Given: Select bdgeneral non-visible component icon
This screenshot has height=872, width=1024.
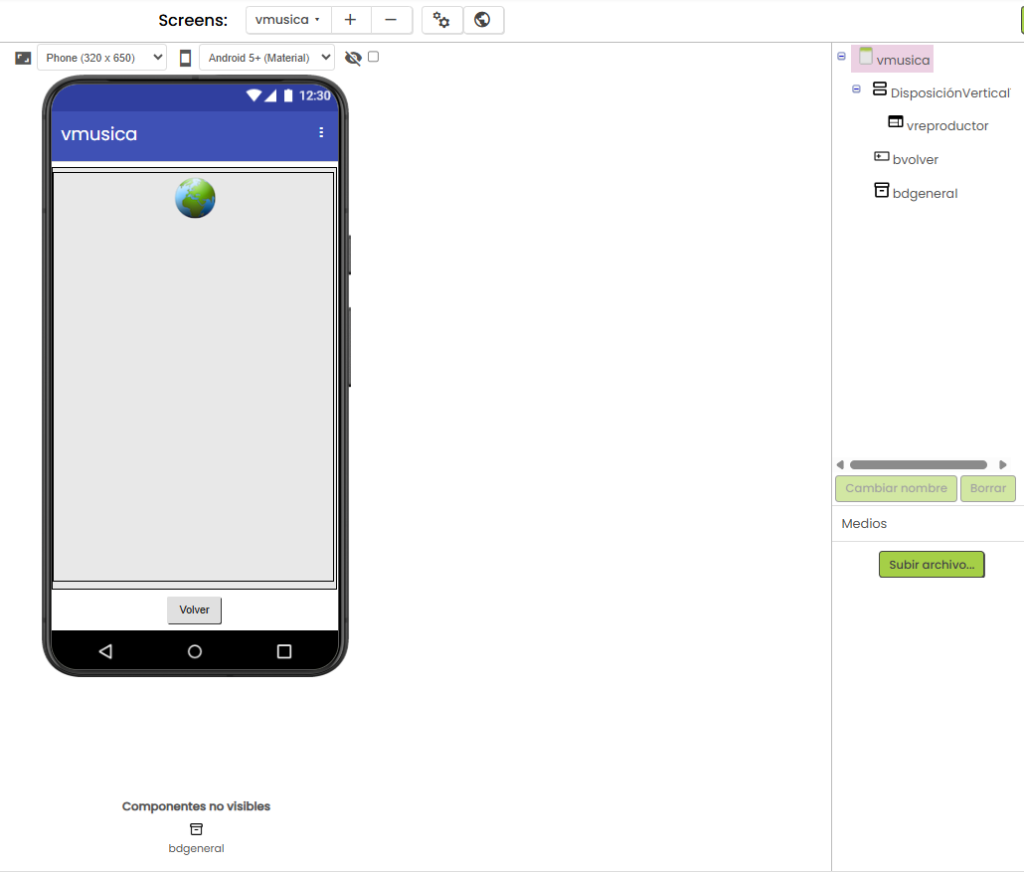Looking at the screenshot, I should pos(196,829).
